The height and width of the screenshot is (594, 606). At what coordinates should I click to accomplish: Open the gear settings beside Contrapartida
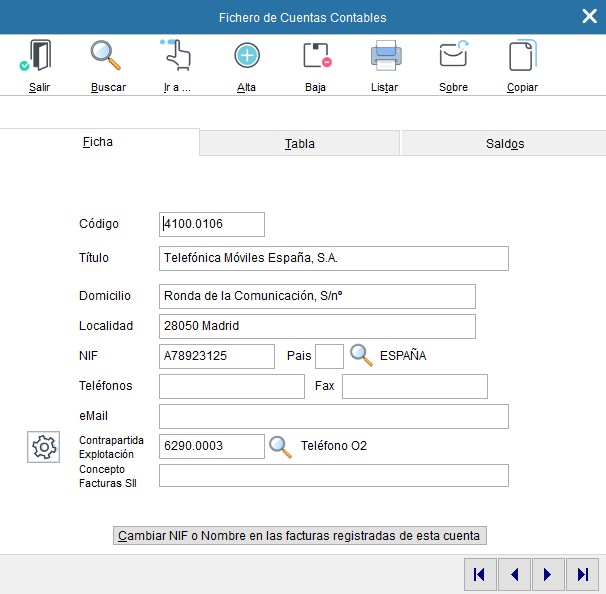click(44, 447)
